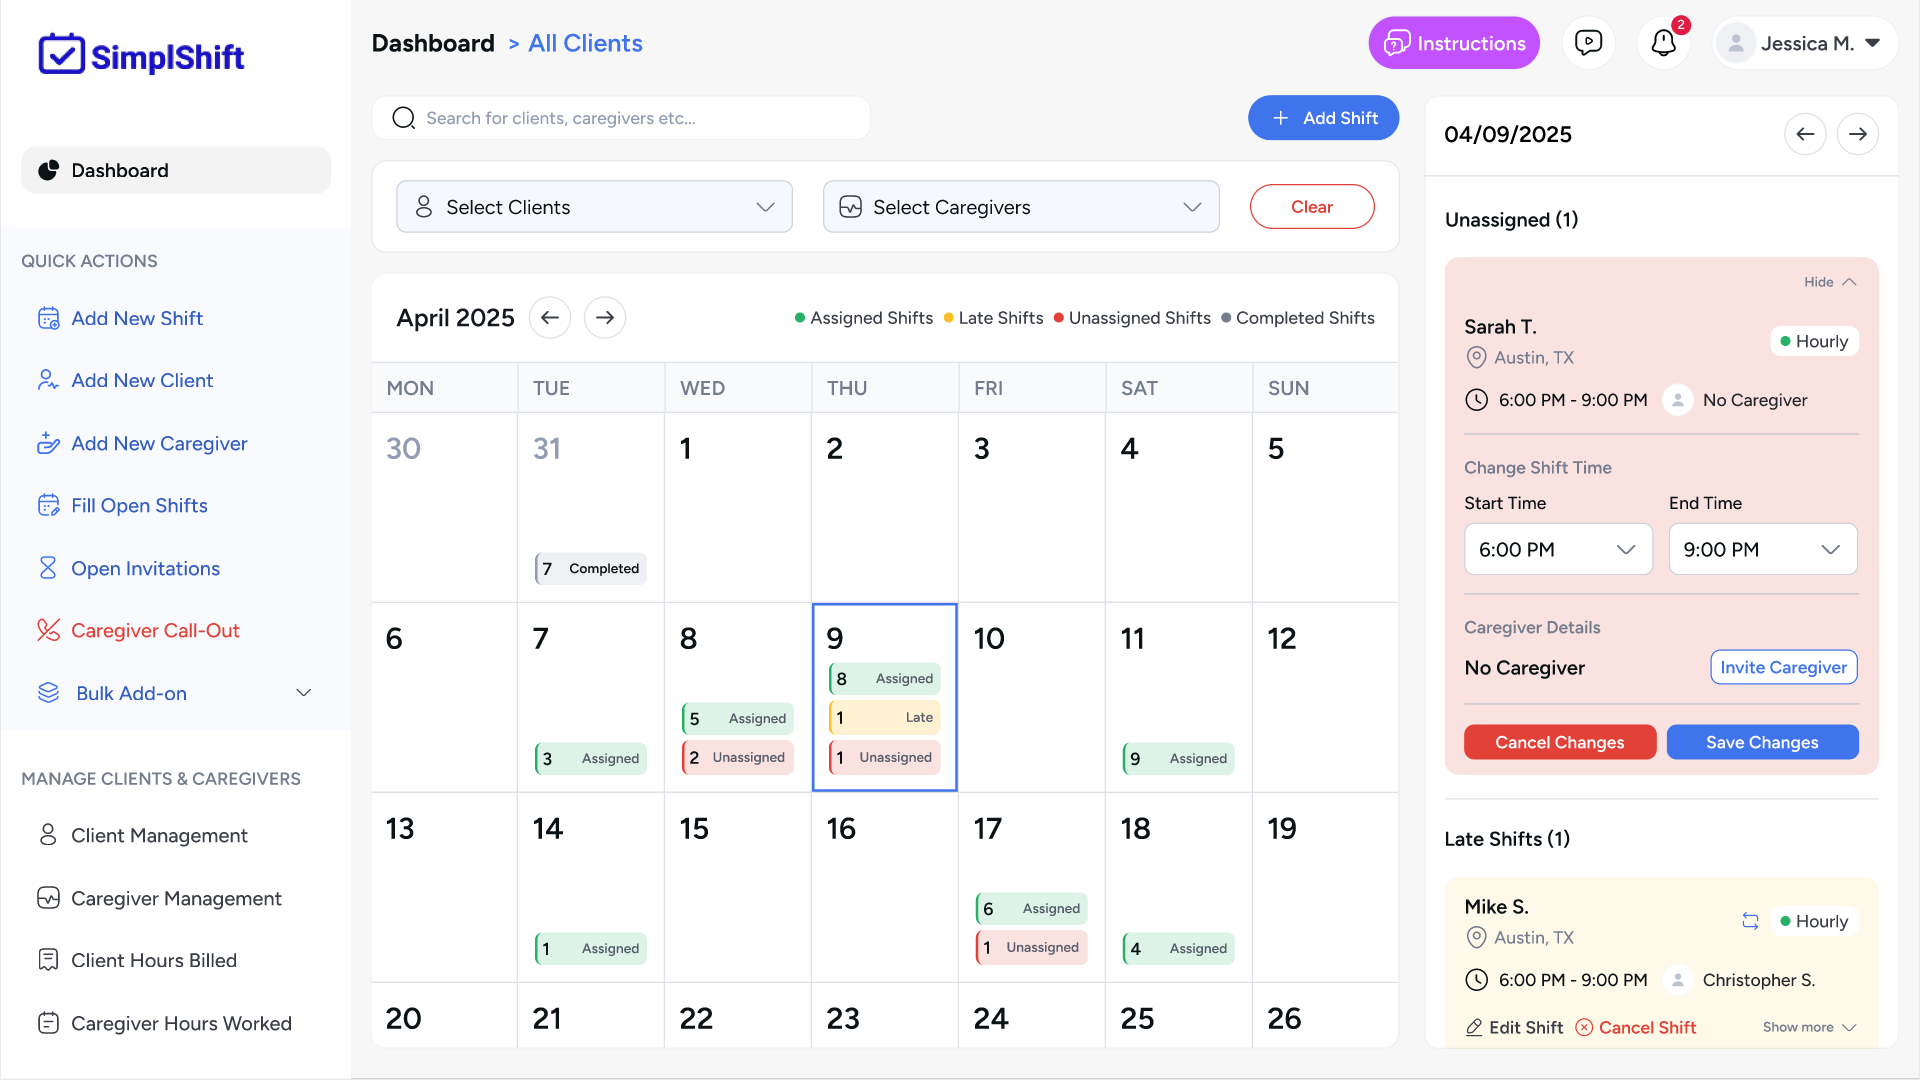The image size is (1920, 1080).
Task: Hide the Sarah T. unassigned shift card
Action: [1828, 281]
